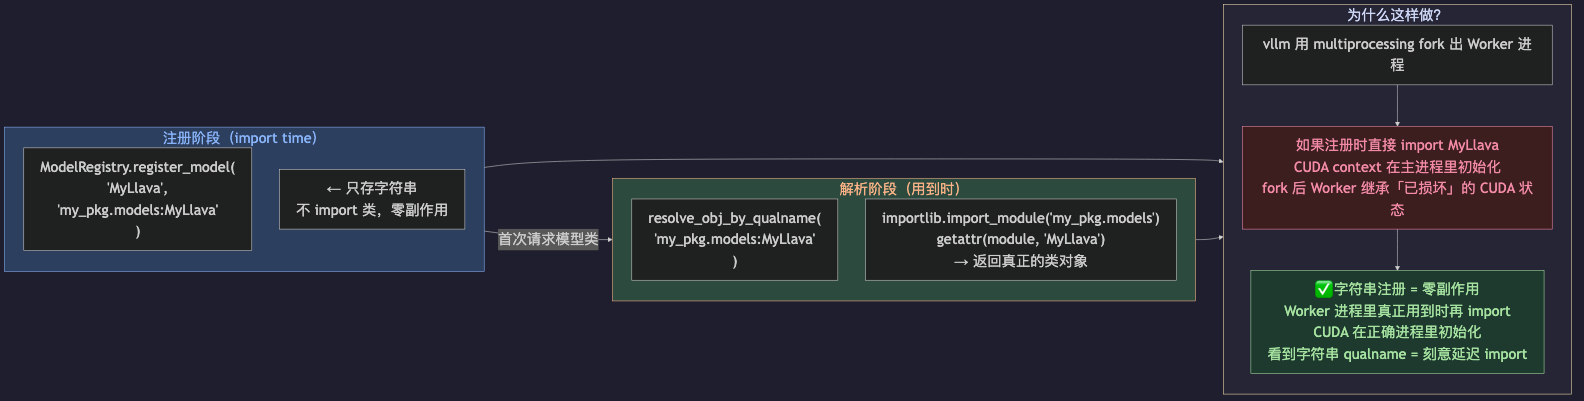Click the arrow between vllm node and red node

1397,105
